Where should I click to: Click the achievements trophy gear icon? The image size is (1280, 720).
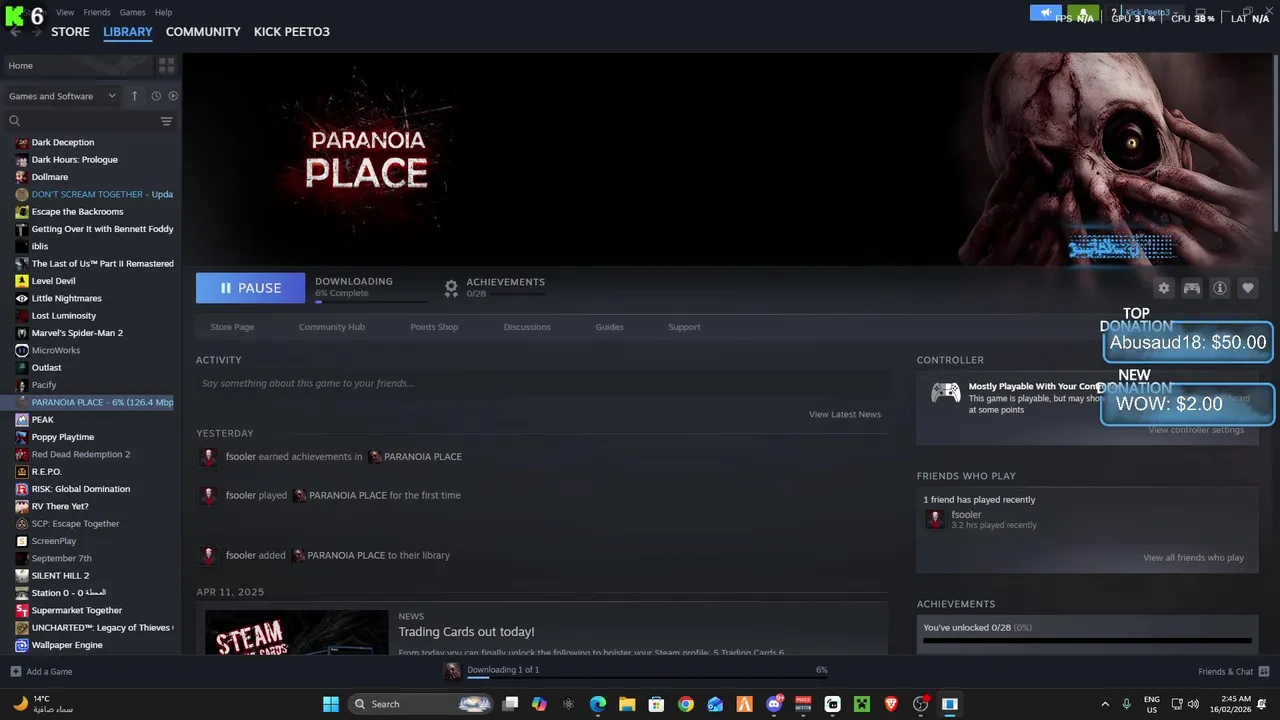coord(451,288)
